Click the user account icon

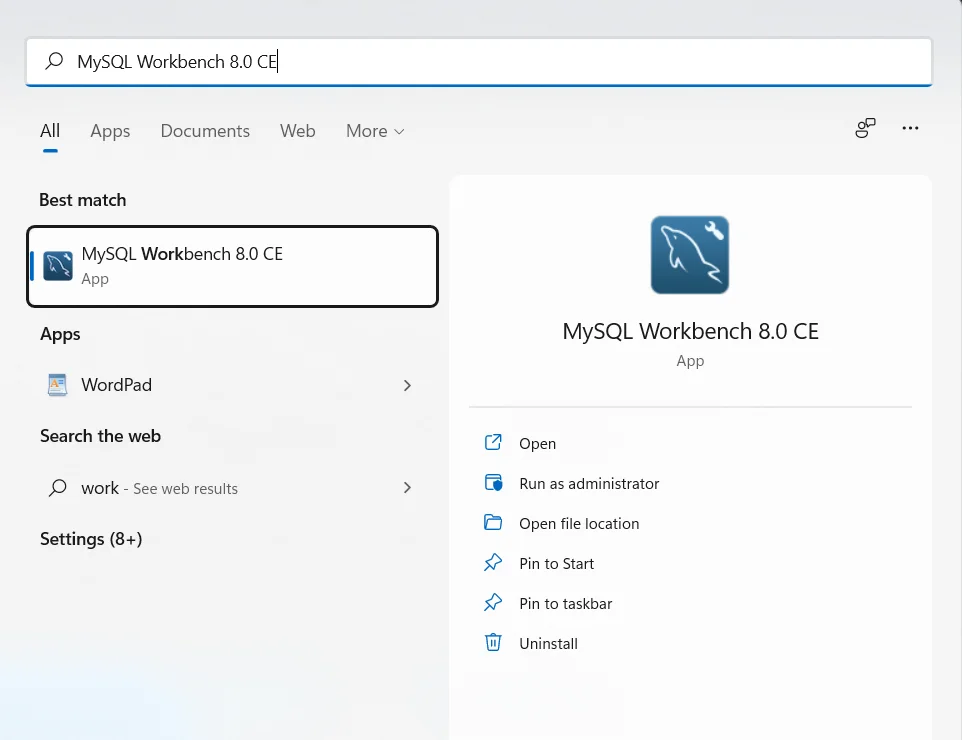click(864, 128)
